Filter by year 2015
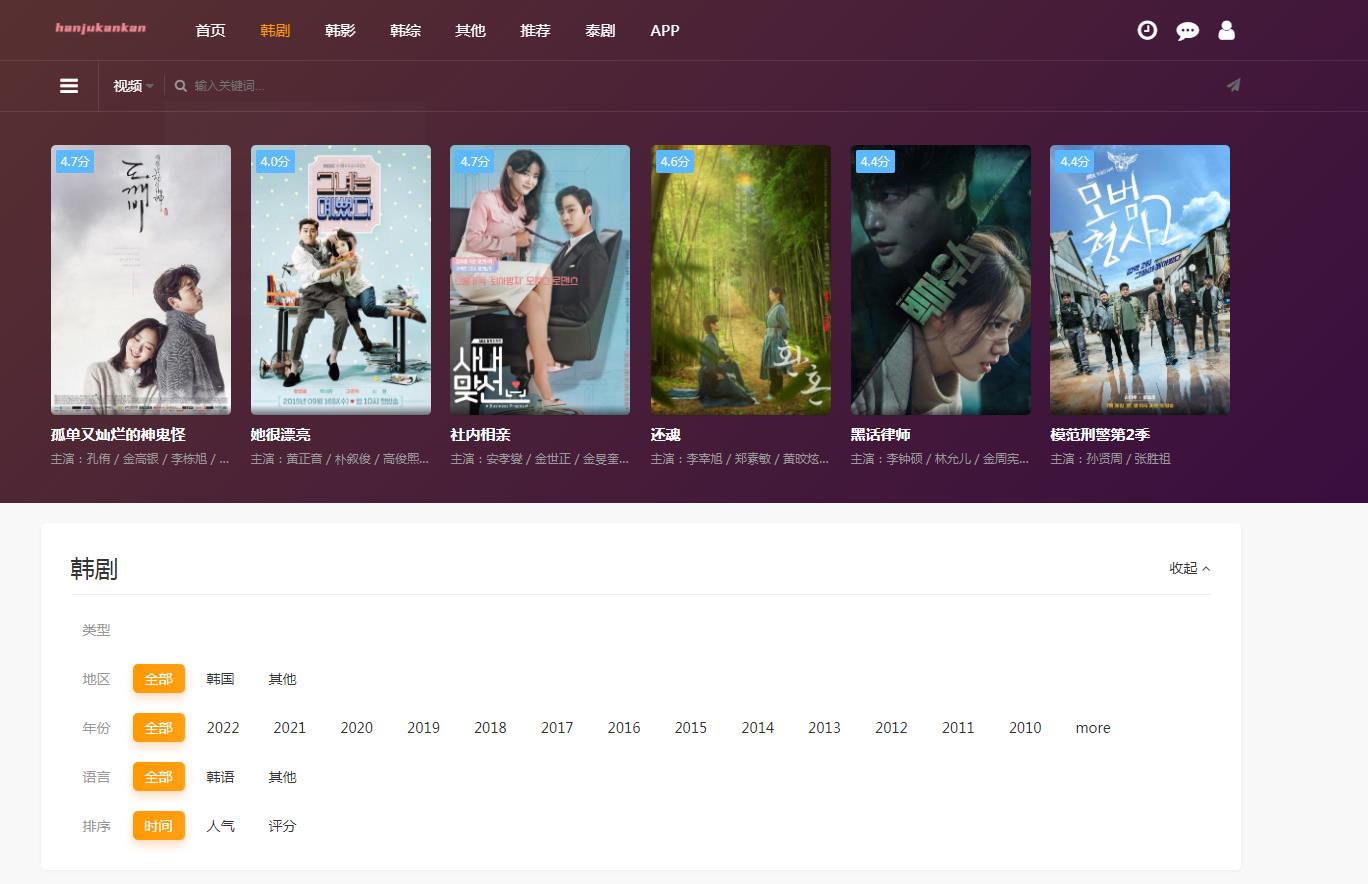Viewport: 1368px width, 884px height. 691,728
